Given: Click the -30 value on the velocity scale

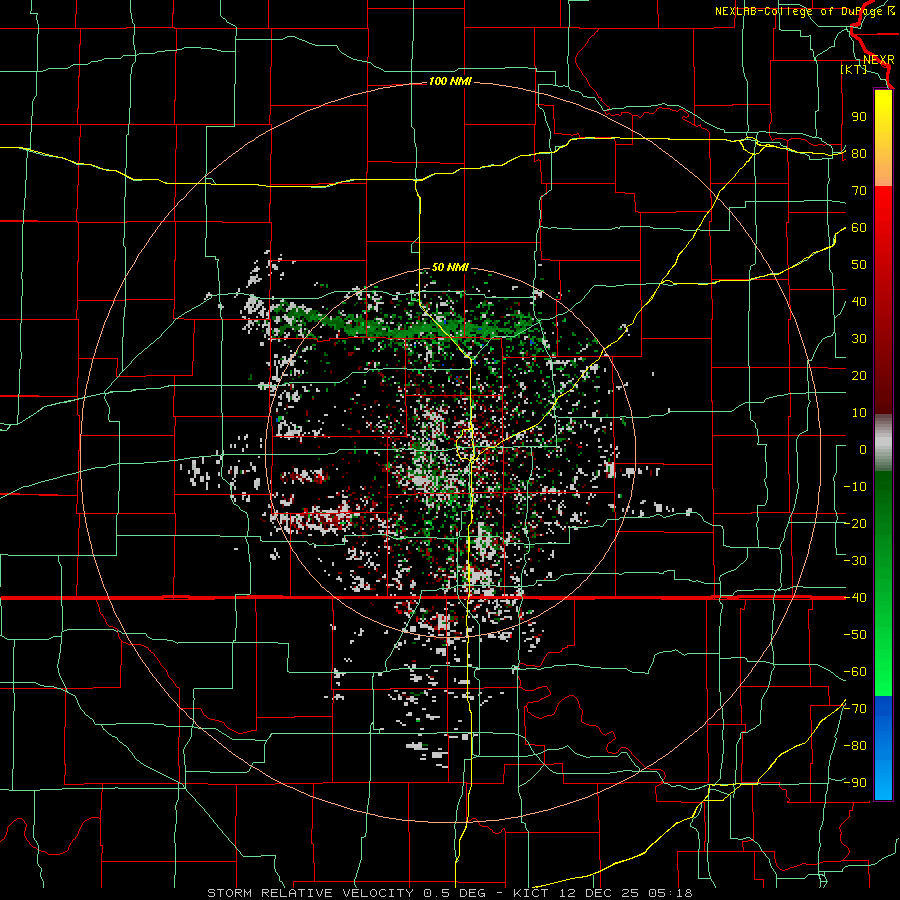Looking at the screenshot, I should point(855,561).
